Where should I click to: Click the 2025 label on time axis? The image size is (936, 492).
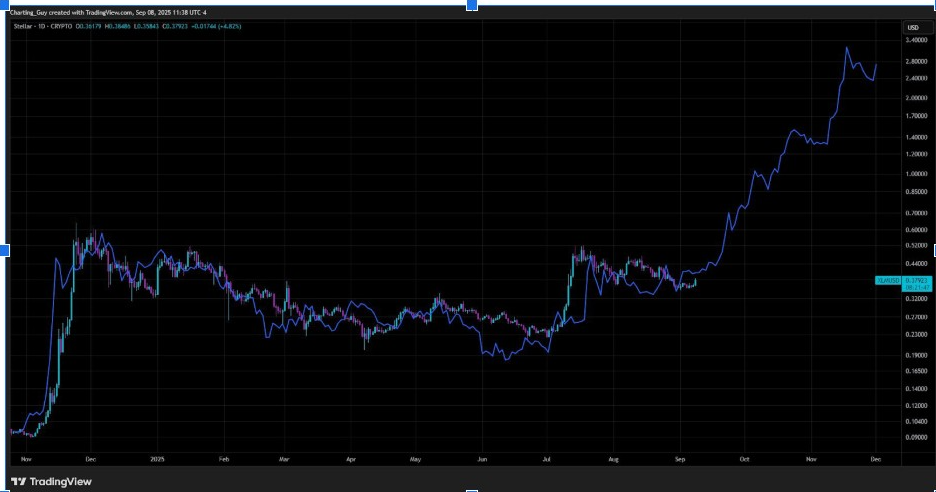[x=157, y=460]
